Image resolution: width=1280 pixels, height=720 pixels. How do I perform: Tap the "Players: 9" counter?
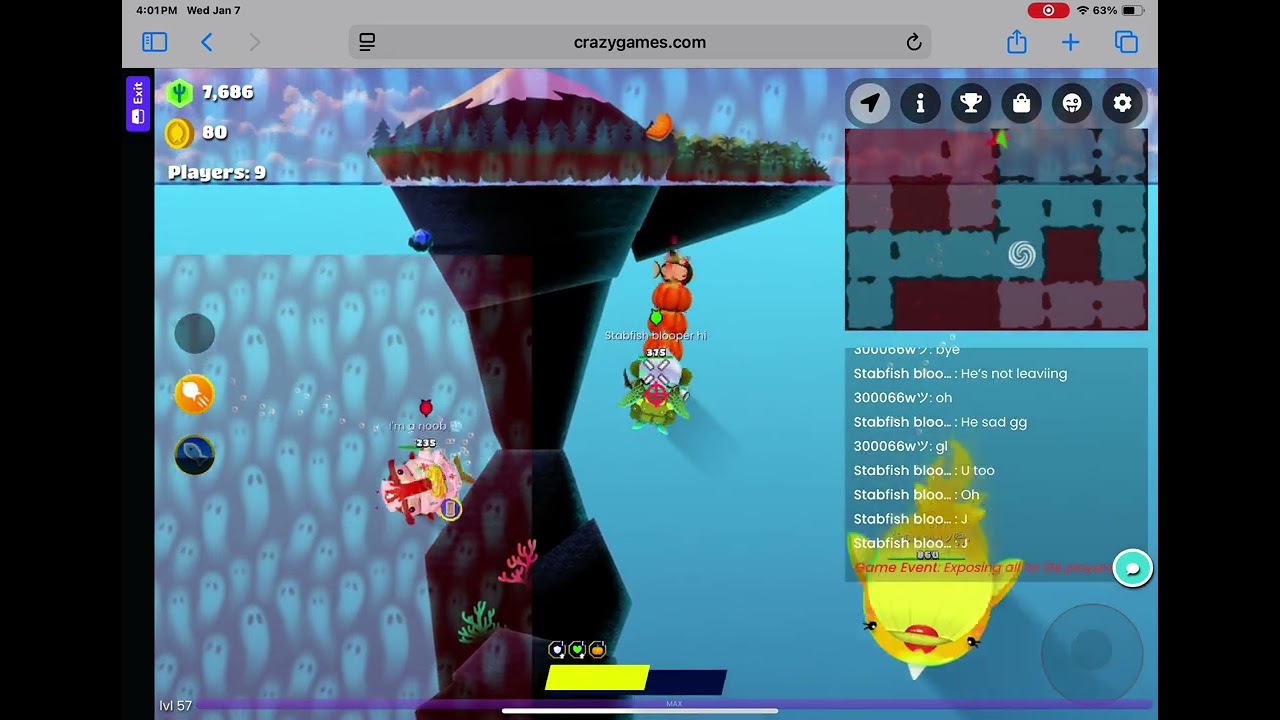(217, 172)
